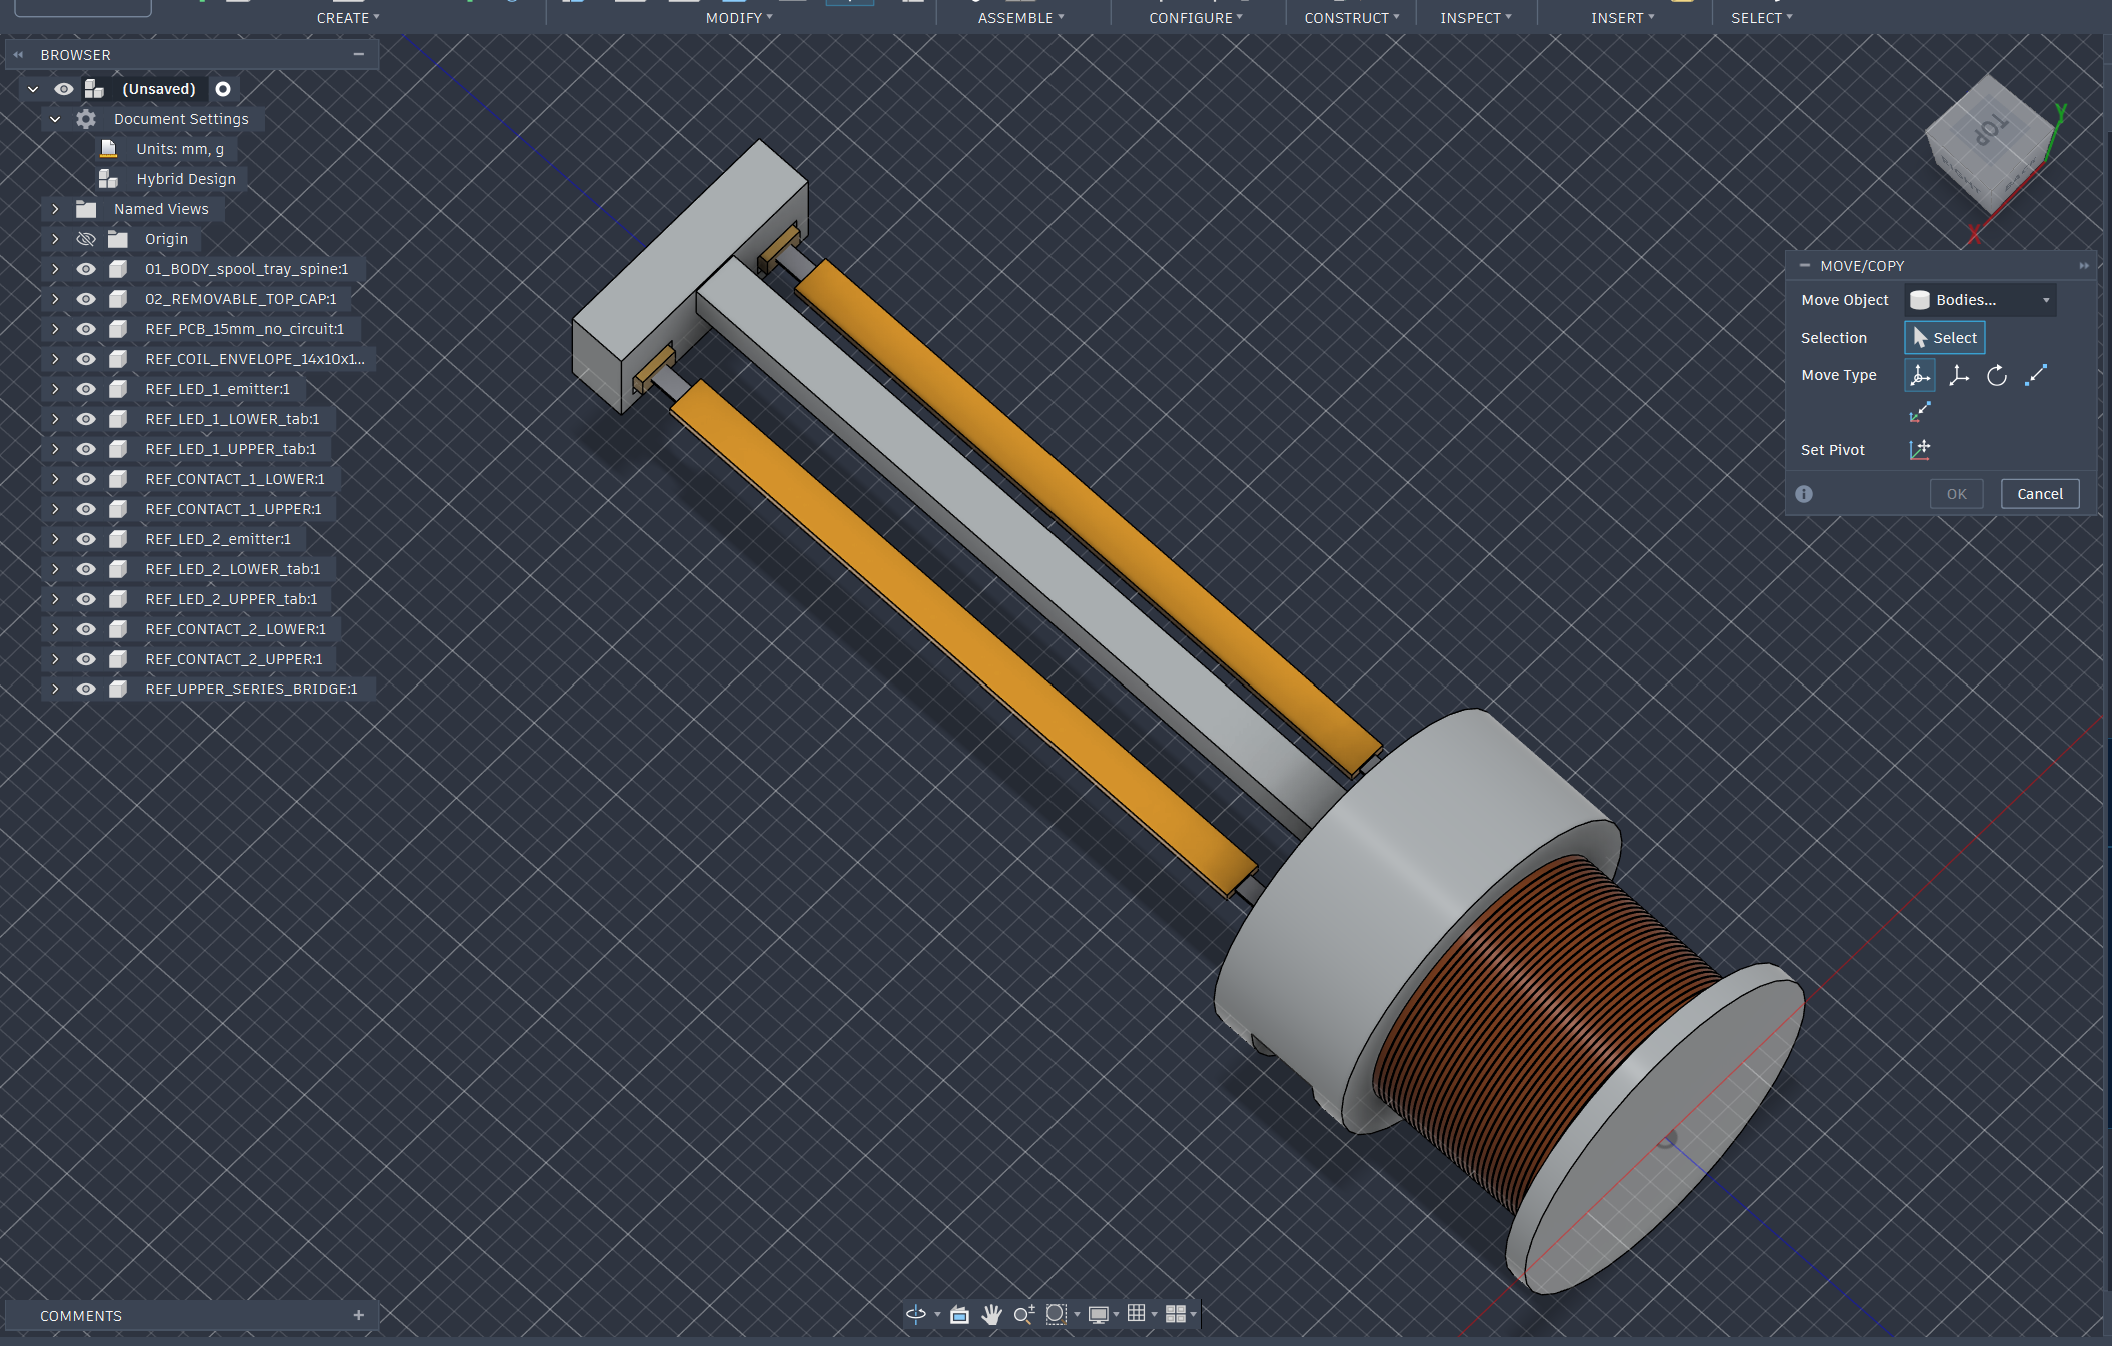This screenshot has height=1346, width=2112.
Task: Click the OK button in Move/Copy
Action: click(x=1957, y=494)
